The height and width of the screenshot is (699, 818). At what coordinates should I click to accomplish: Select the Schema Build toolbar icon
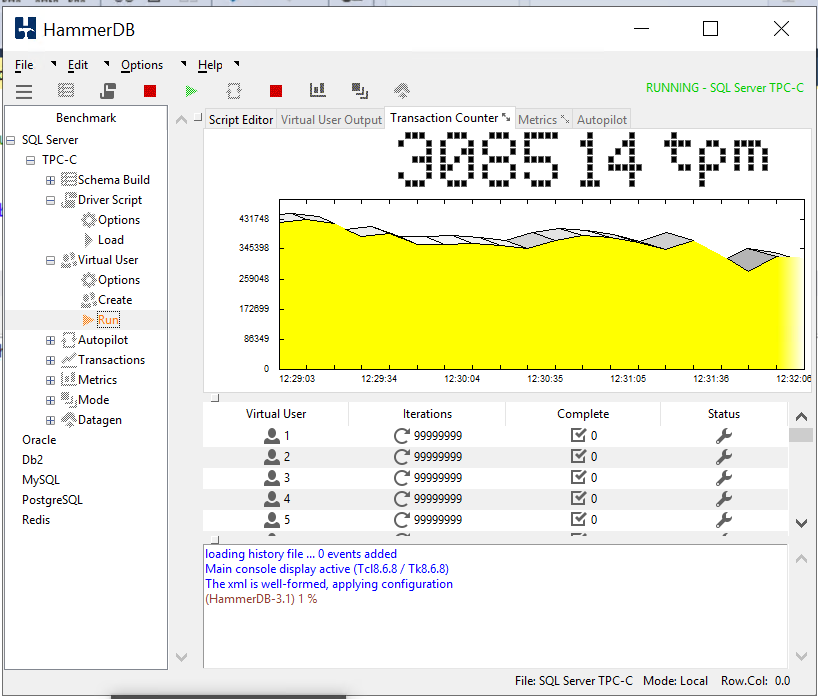tap(65, 89)
